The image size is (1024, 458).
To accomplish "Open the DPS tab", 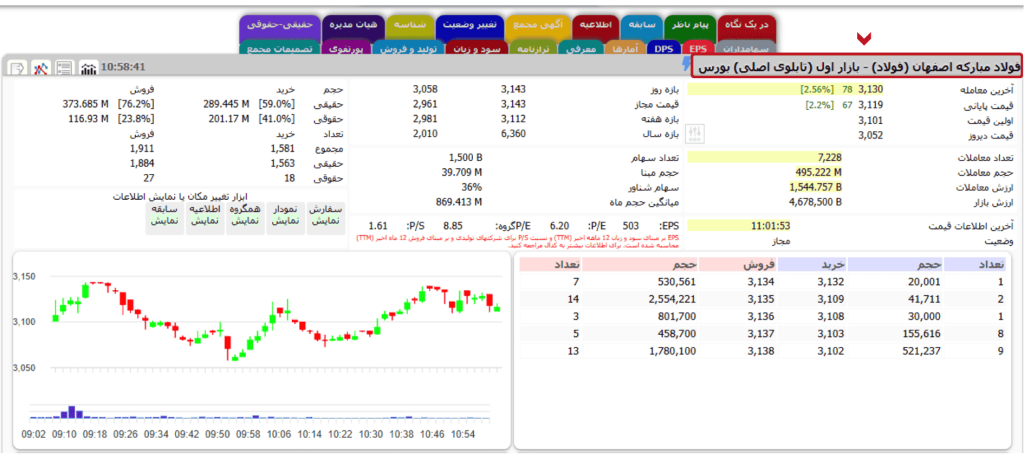I will click(x=664, y=47).
